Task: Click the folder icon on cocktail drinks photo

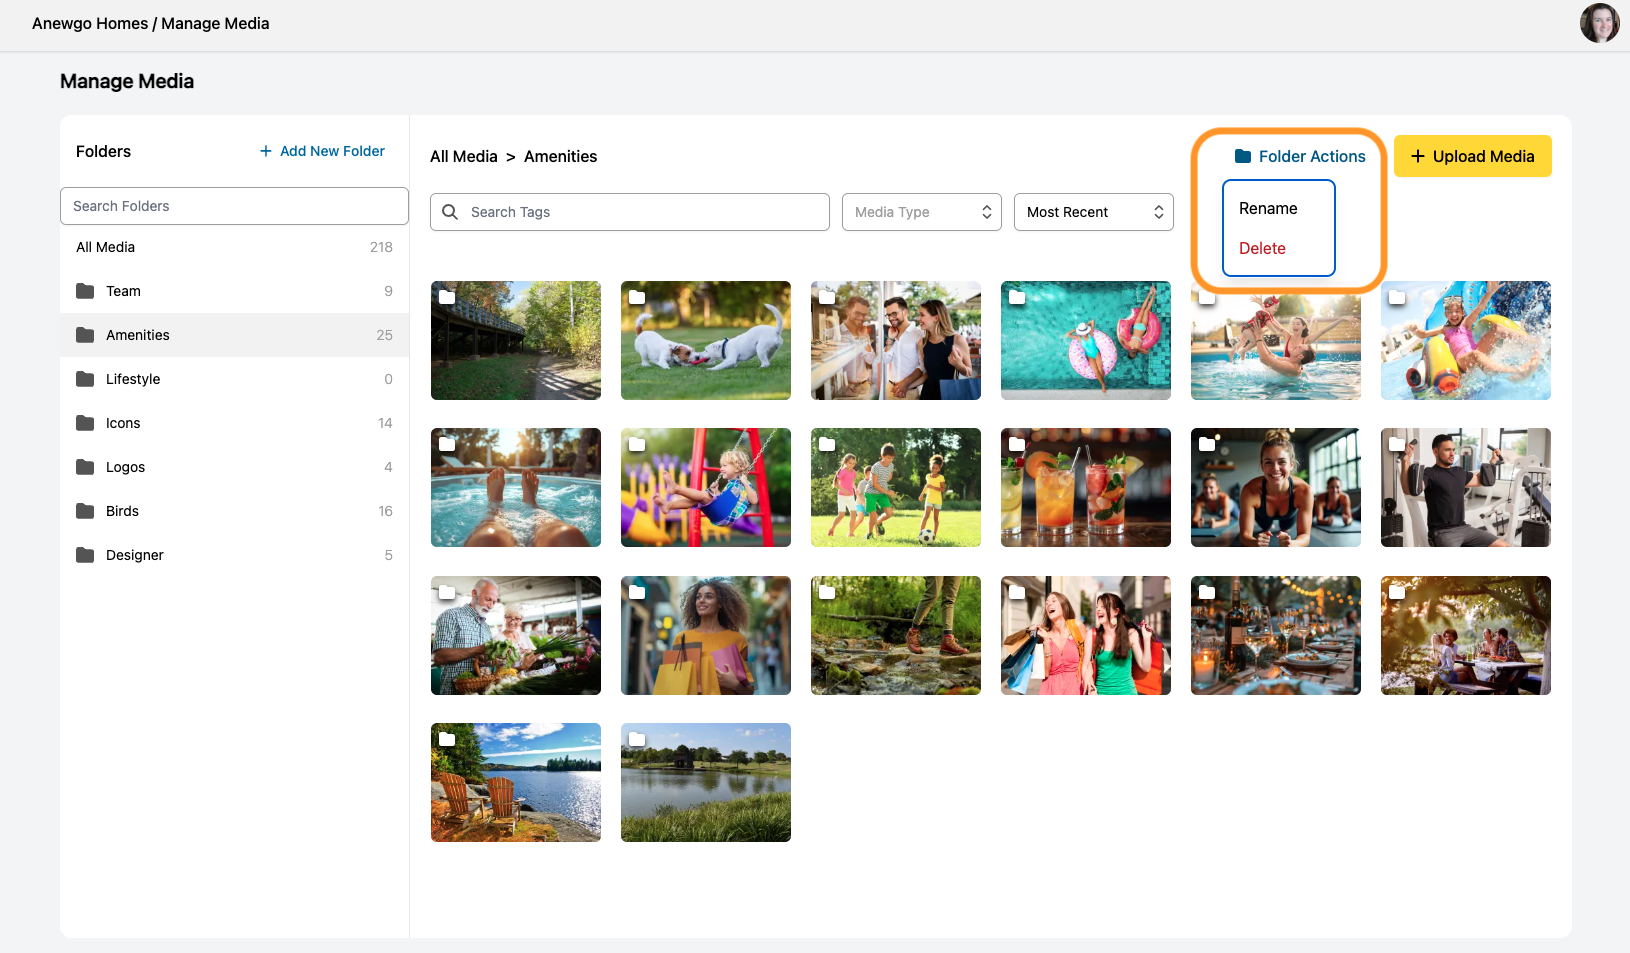Action: coord(1017,444)
